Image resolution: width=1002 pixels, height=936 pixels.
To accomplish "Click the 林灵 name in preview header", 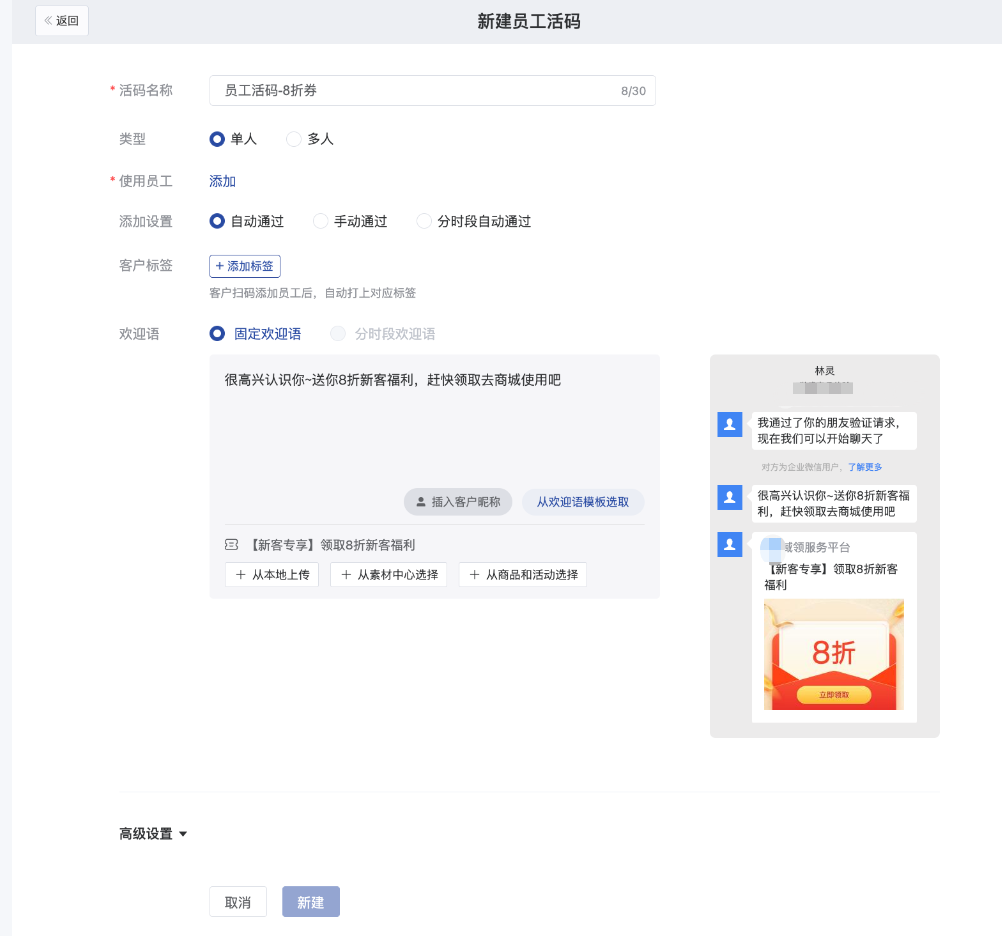I will [x=824, y=371].
